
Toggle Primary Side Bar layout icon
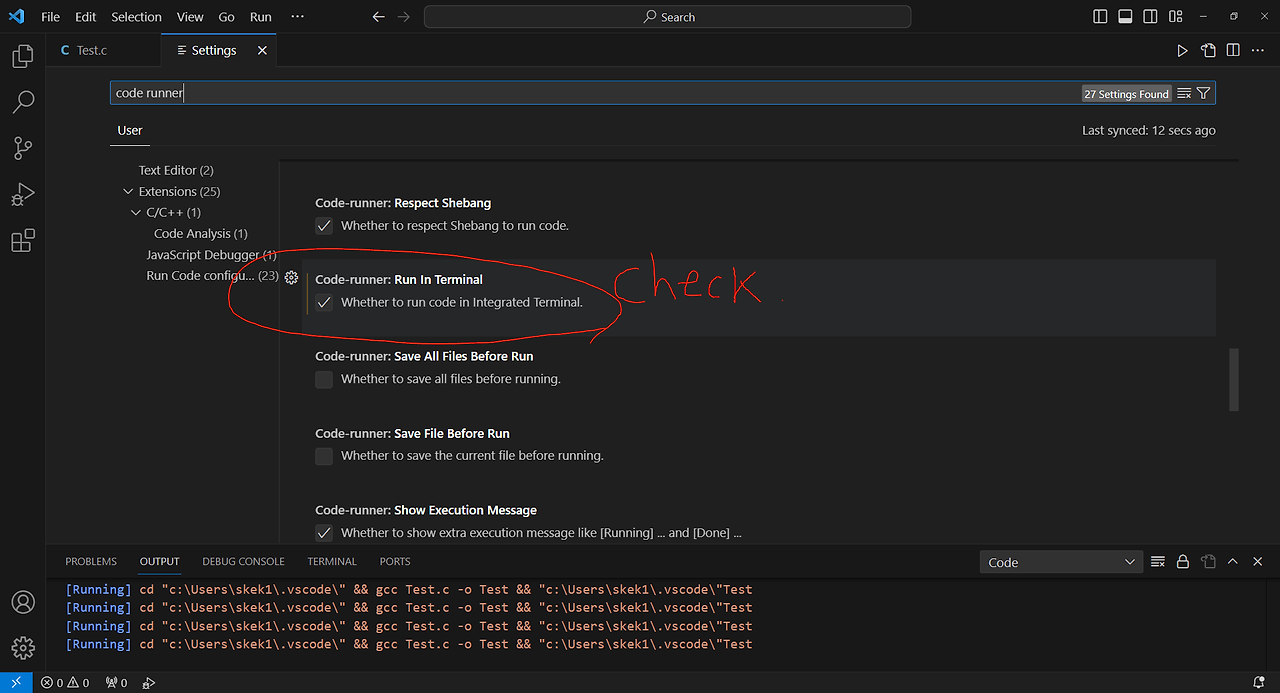click(1100, 17)
